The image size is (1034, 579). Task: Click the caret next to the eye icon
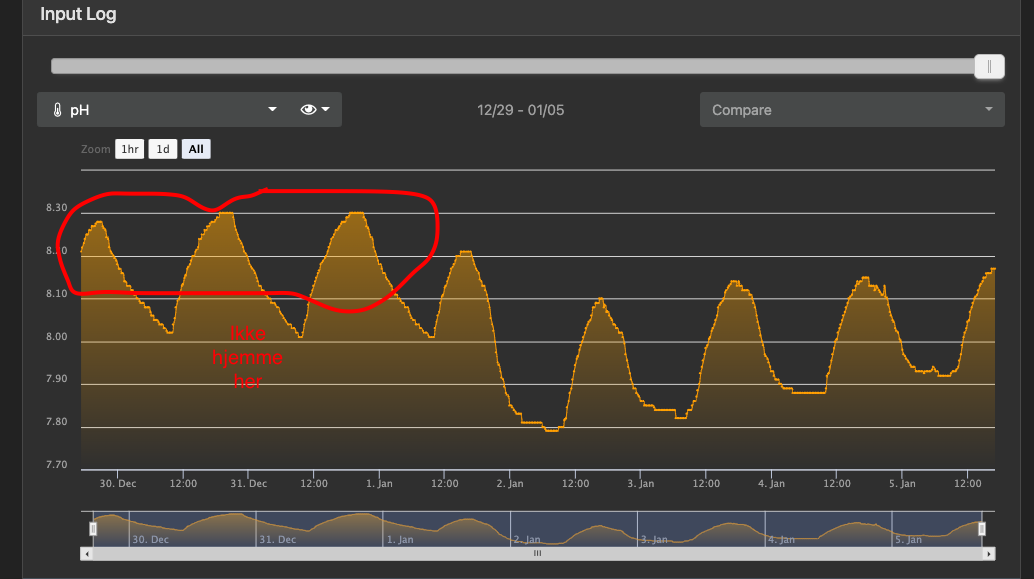coord(326,110)
